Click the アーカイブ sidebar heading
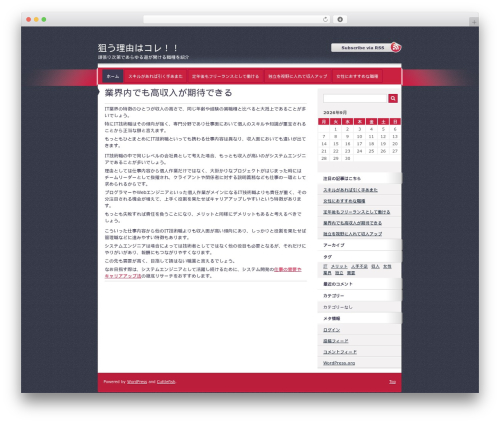Viewport: 500px width, 423px height. 334,245
